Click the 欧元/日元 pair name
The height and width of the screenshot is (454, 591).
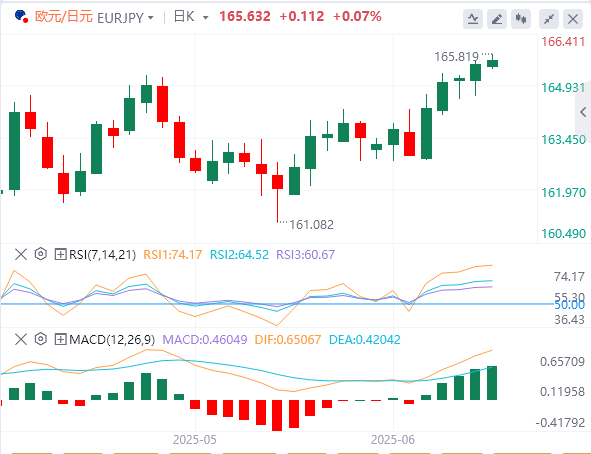(x=63, y=17)
